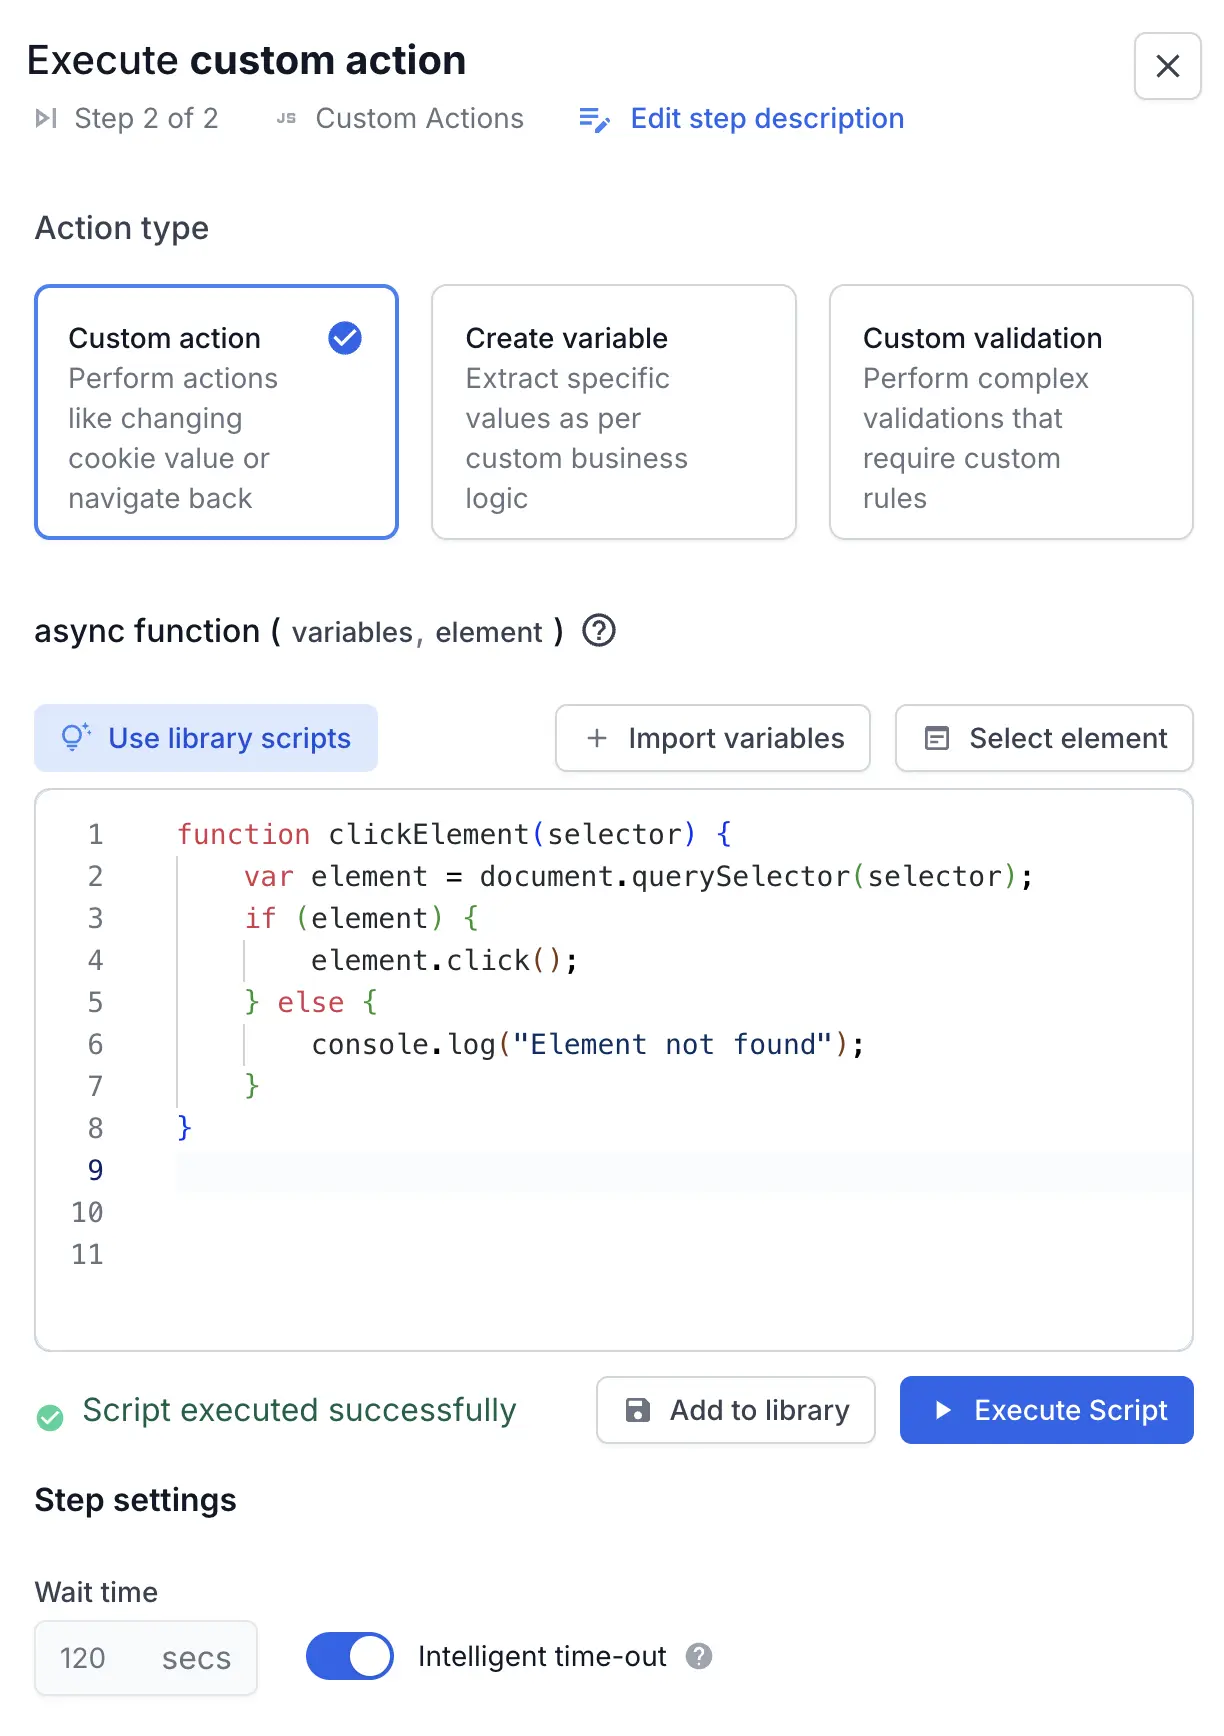Click the Add to library button

pos(736,1410)
